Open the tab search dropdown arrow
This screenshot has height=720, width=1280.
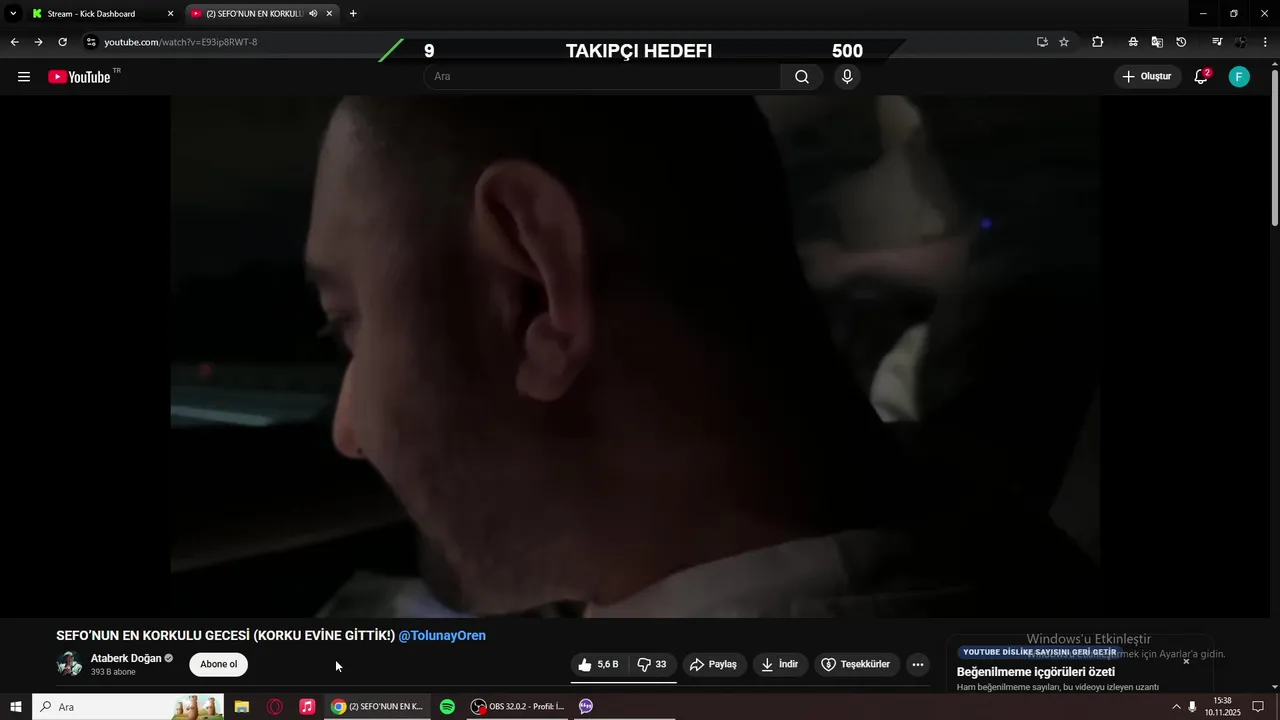click(13, 14)
